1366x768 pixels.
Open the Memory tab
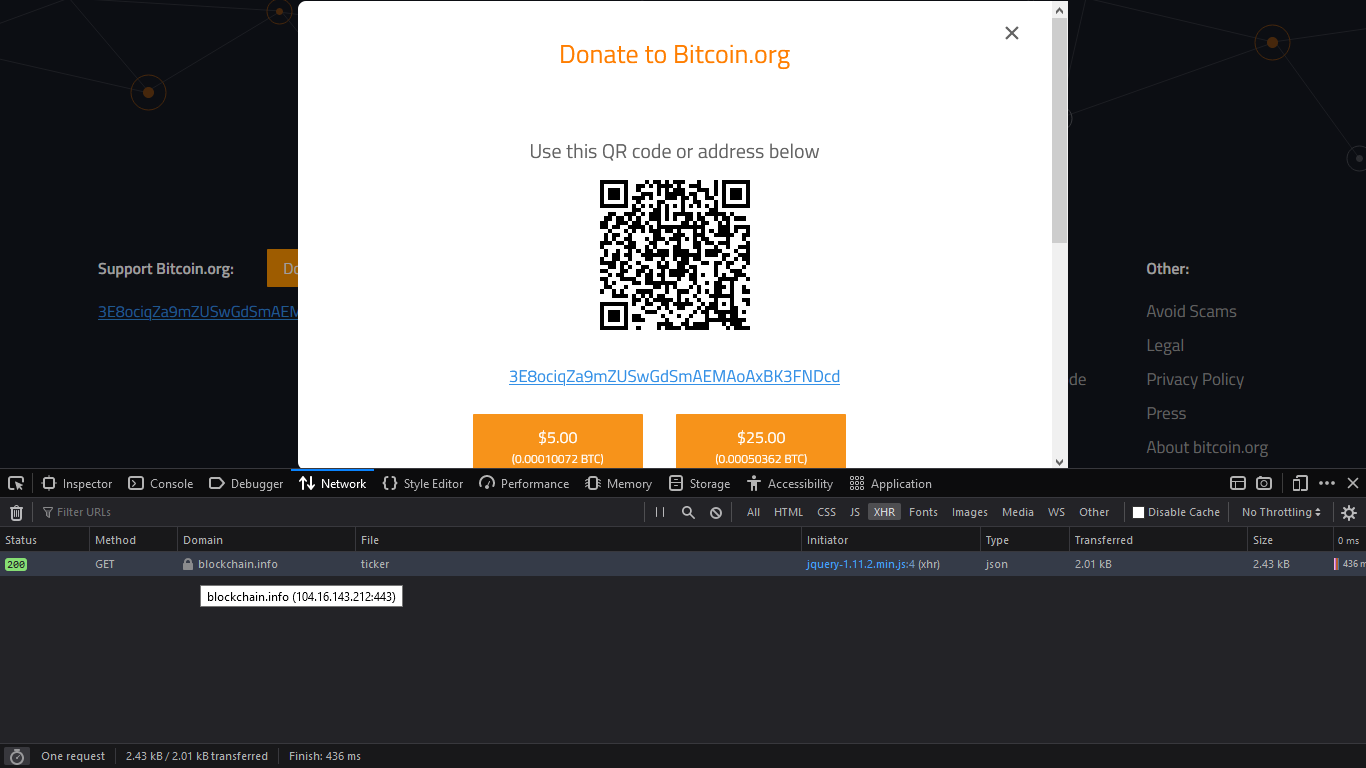(x=618, y=483)
